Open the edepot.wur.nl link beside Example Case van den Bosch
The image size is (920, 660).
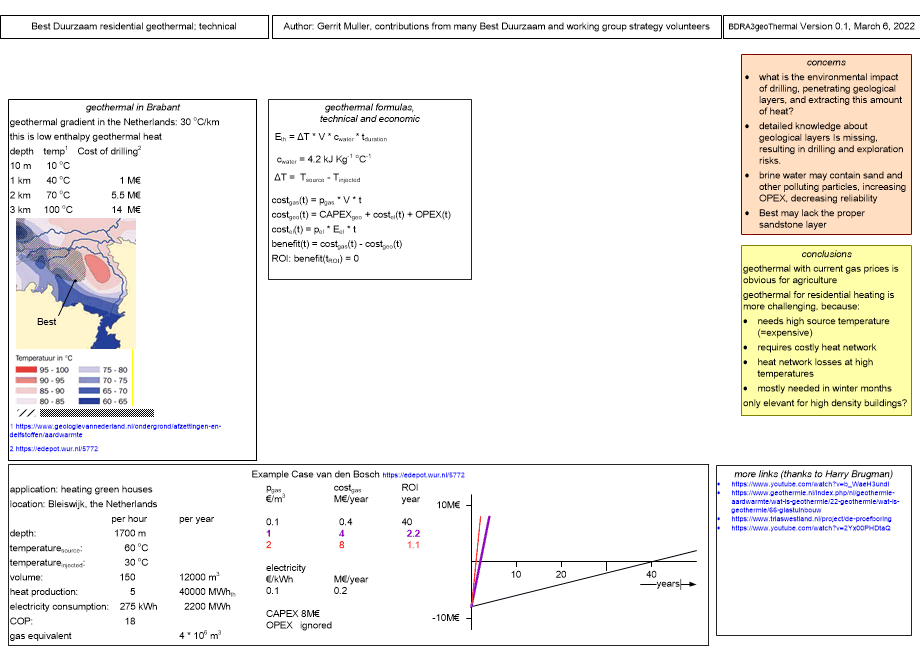[424, 475]
